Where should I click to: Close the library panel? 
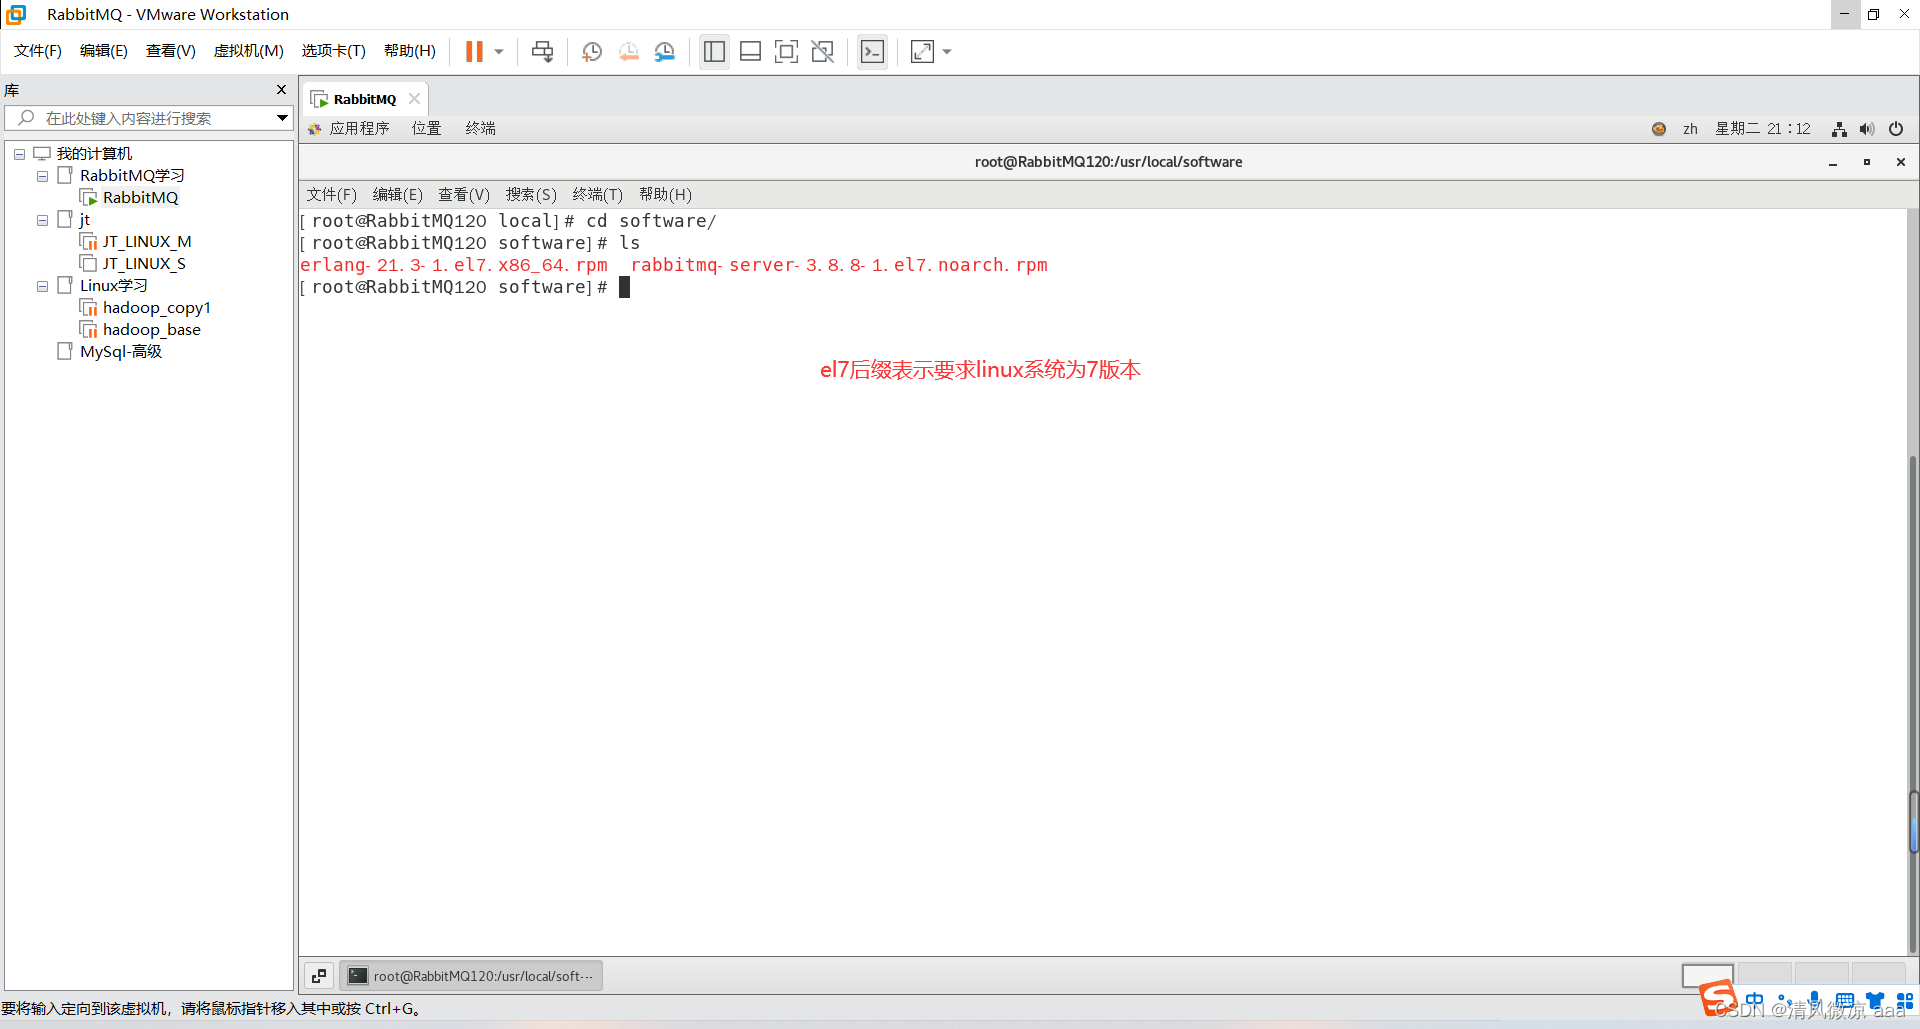281,90
